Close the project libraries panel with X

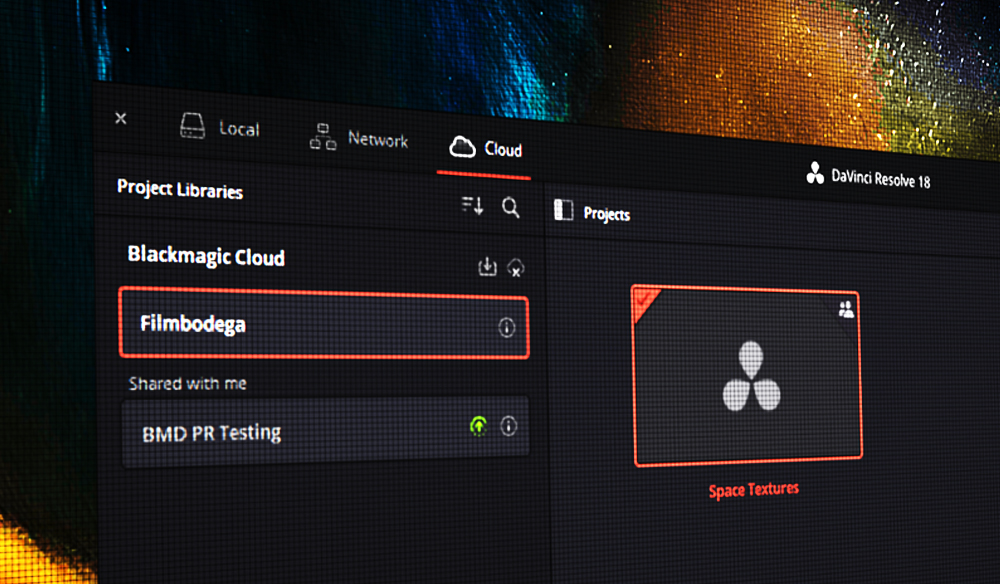(x=121, y=118)
